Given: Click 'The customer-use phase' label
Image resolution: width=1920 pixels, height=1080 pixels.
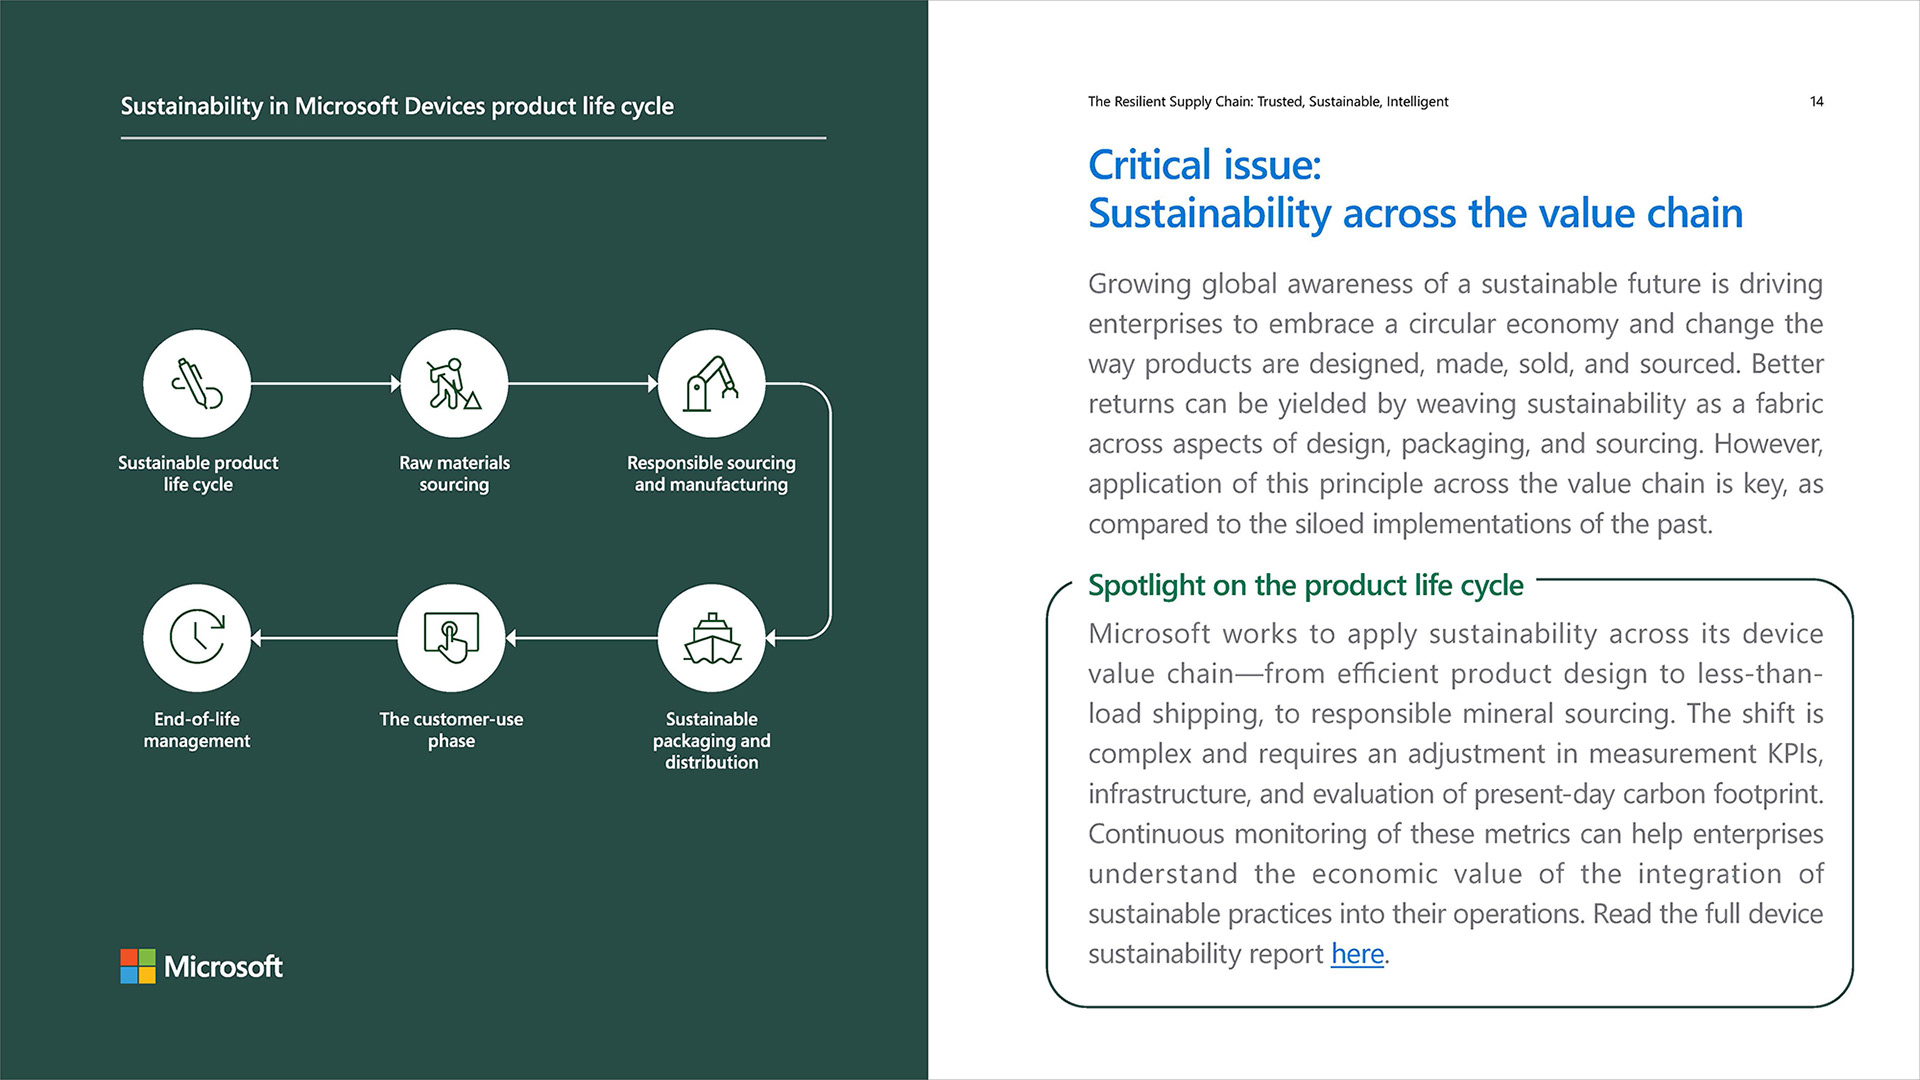Looking at the screenshot, I should [451, 729].
